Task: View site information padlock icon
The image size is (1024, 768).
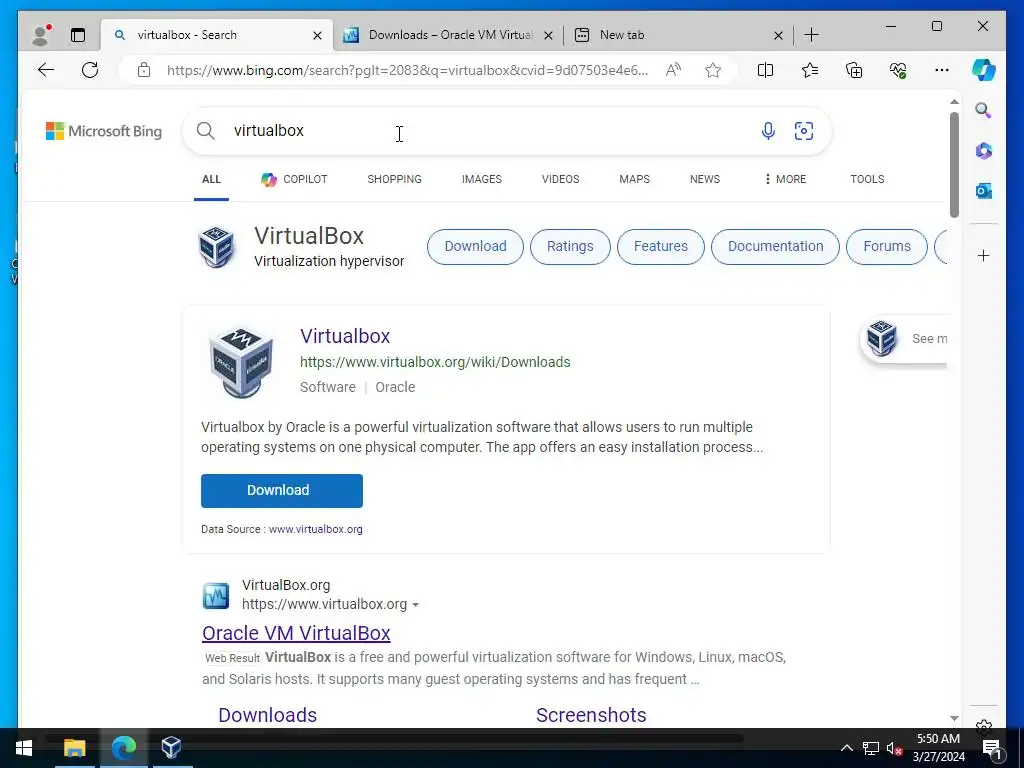Action: [144, 70]
